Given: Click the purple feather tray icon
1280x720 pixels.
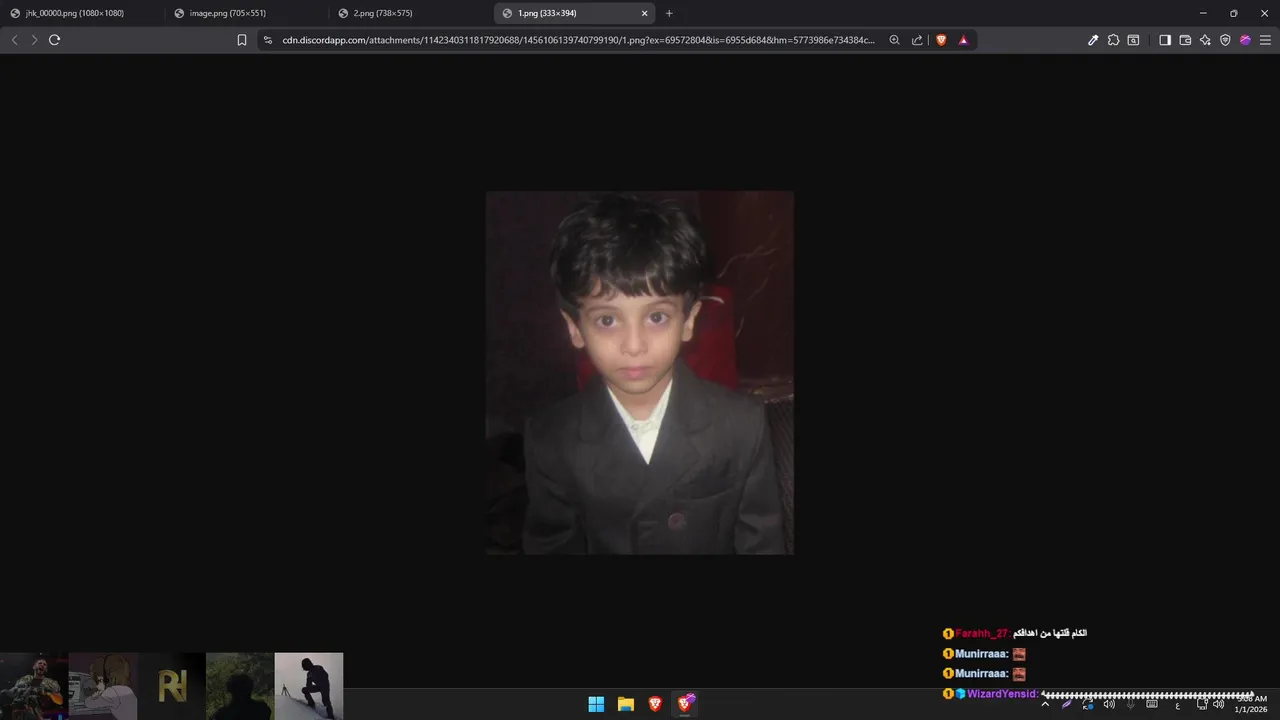Looking at the screenshot, I should pyautogui.click(x=1067, y=704).
